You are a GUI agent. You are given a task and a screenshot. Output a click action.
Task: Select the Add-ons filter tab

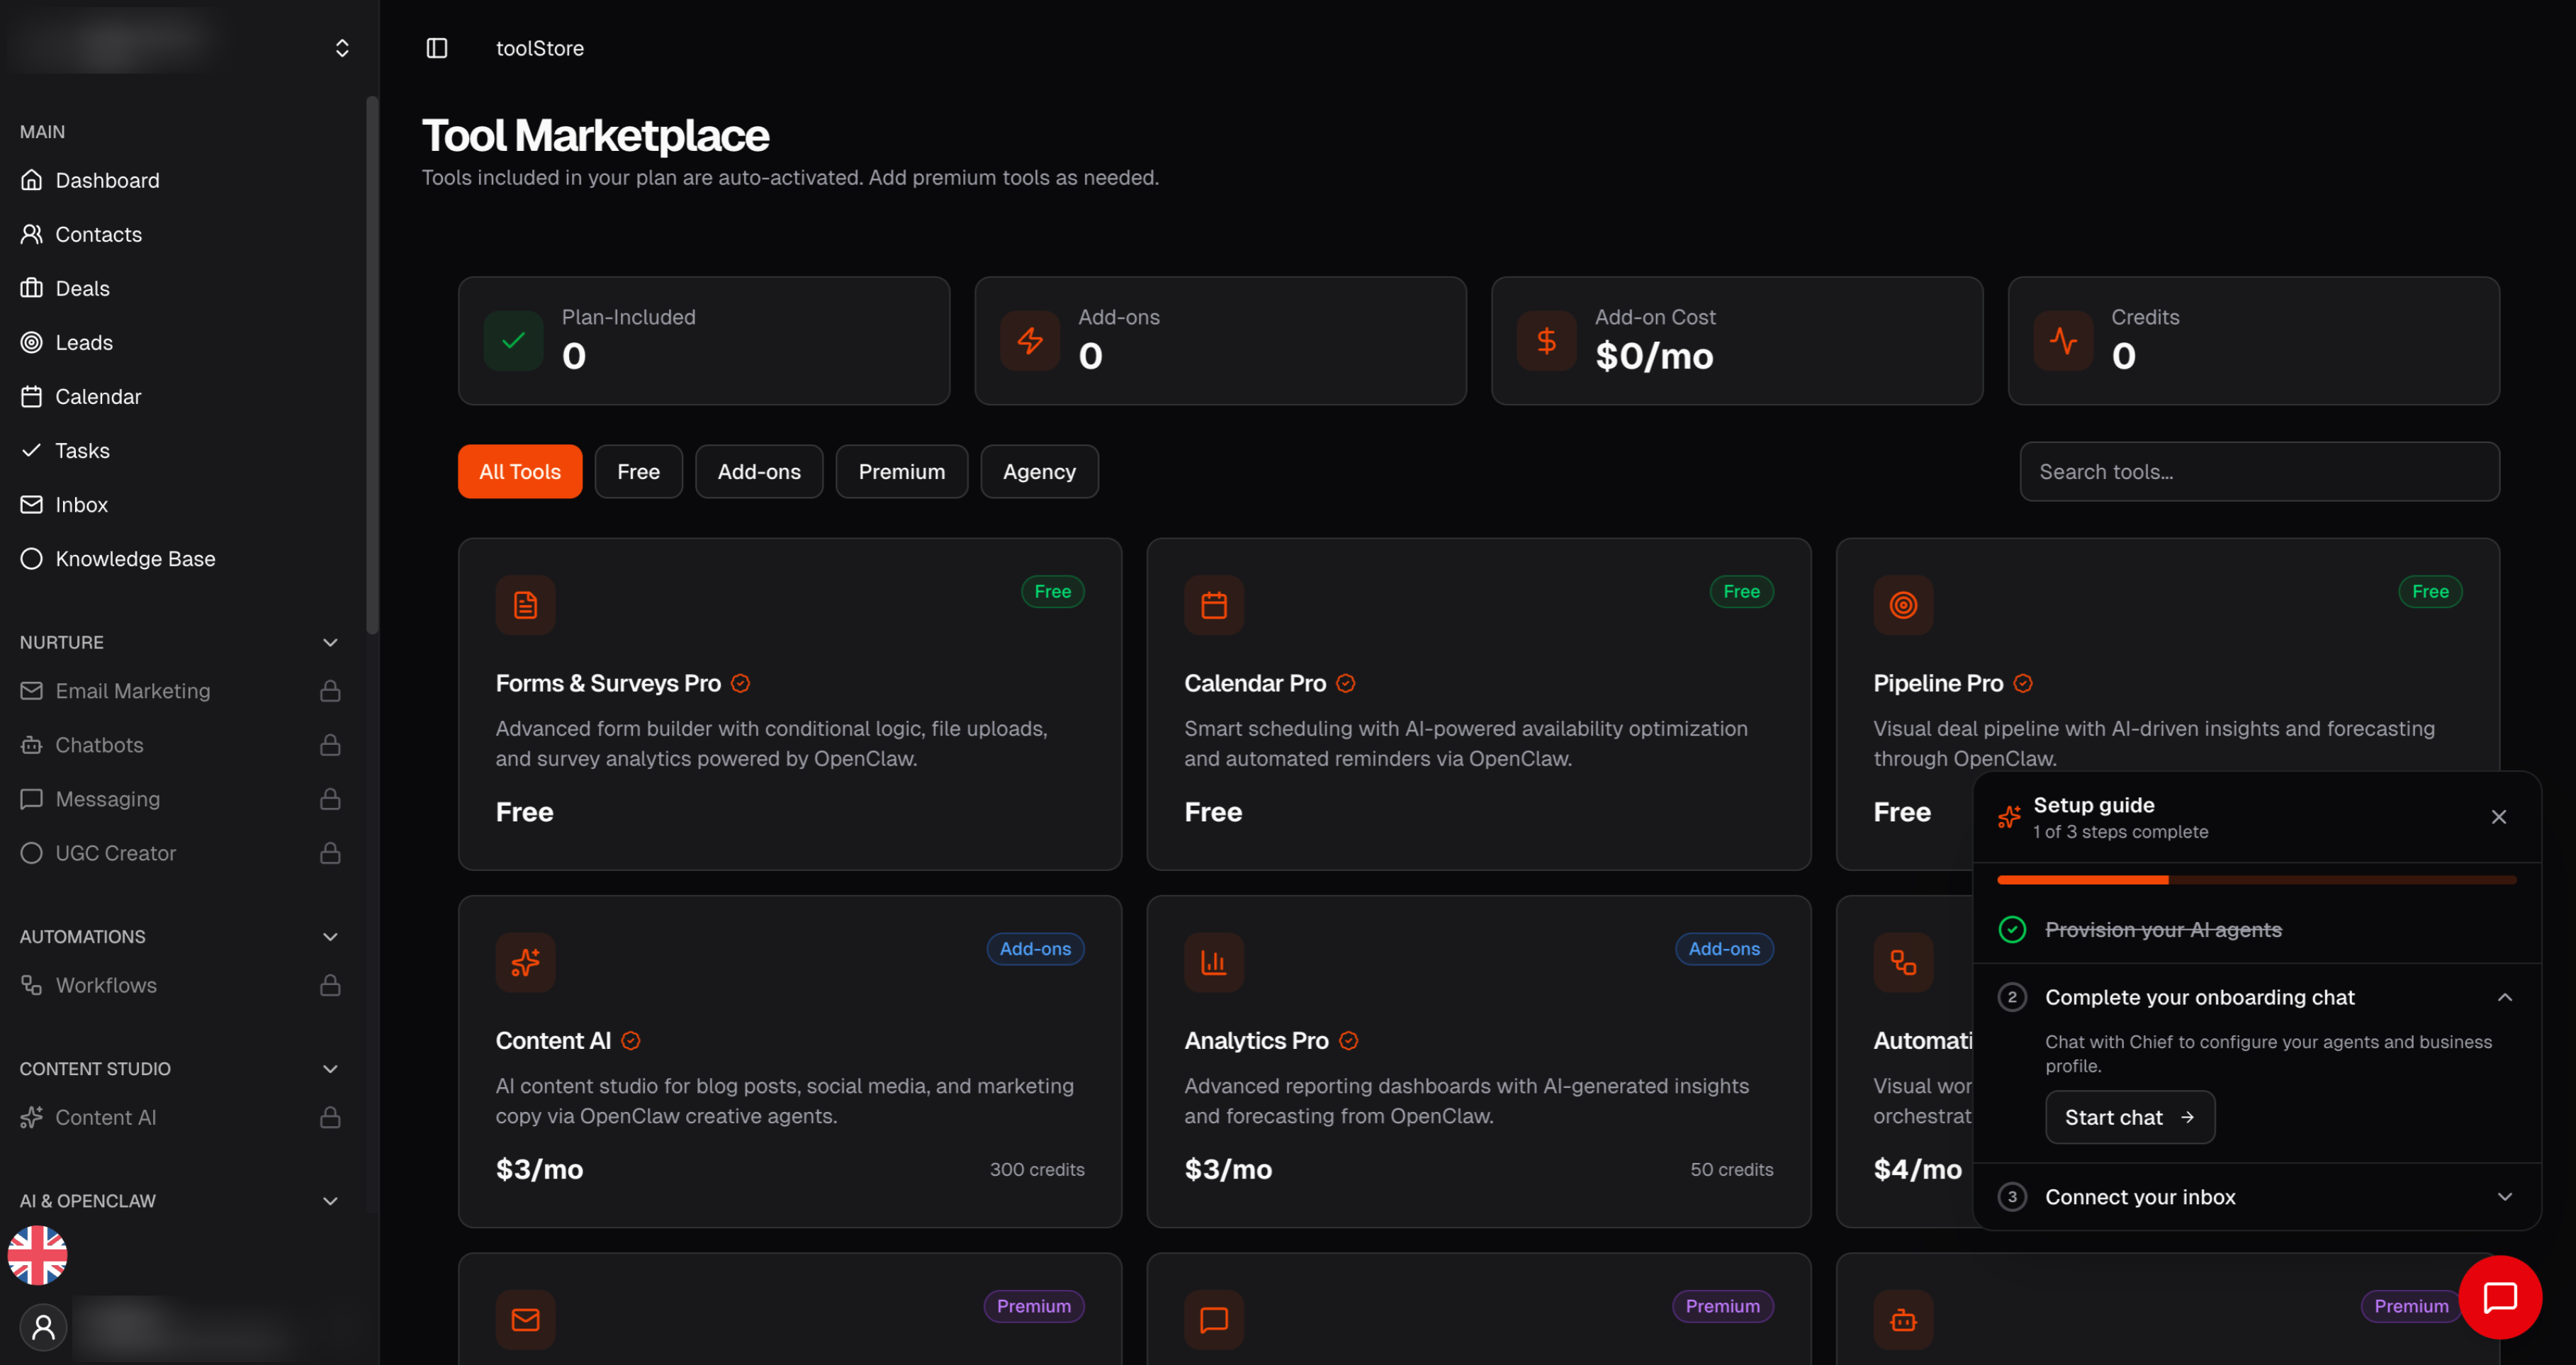tap(759, 472)
